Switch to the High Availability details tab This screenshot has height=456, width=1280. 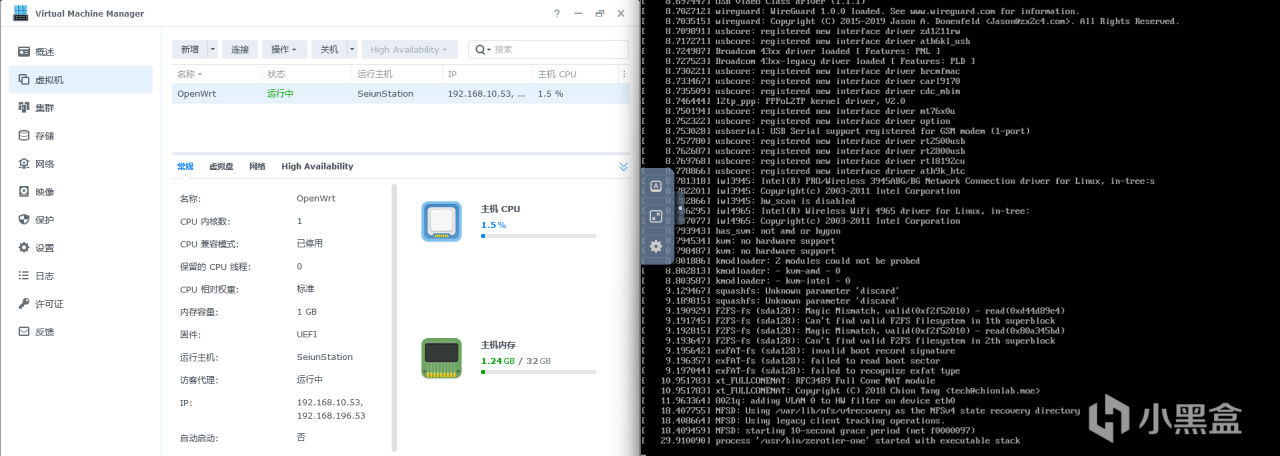click(317, 166)
